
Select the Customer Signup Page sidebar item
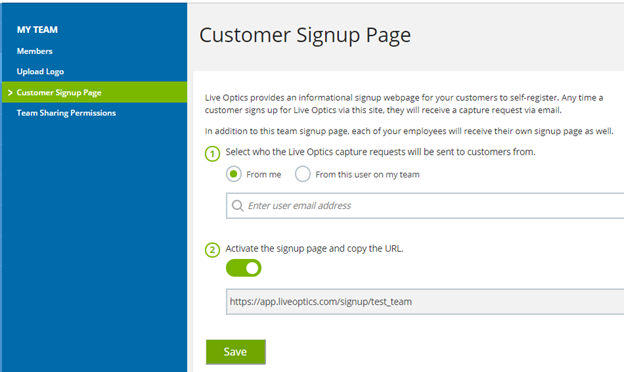(x=95, y=92)
